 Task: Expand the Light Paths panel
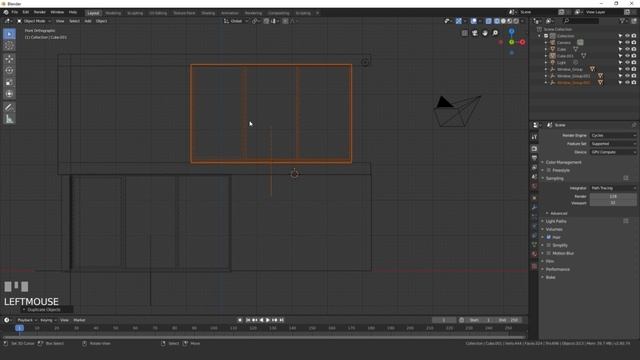[x=556, y=221]
